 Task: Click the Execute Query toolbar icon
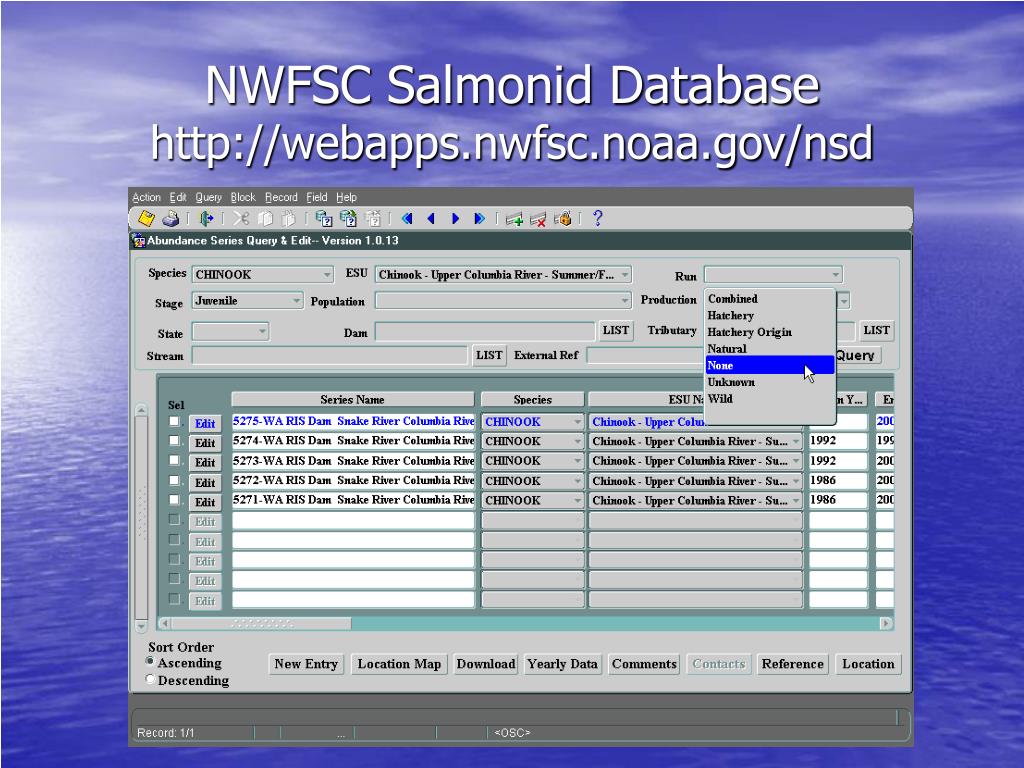[x=348, y=219]
